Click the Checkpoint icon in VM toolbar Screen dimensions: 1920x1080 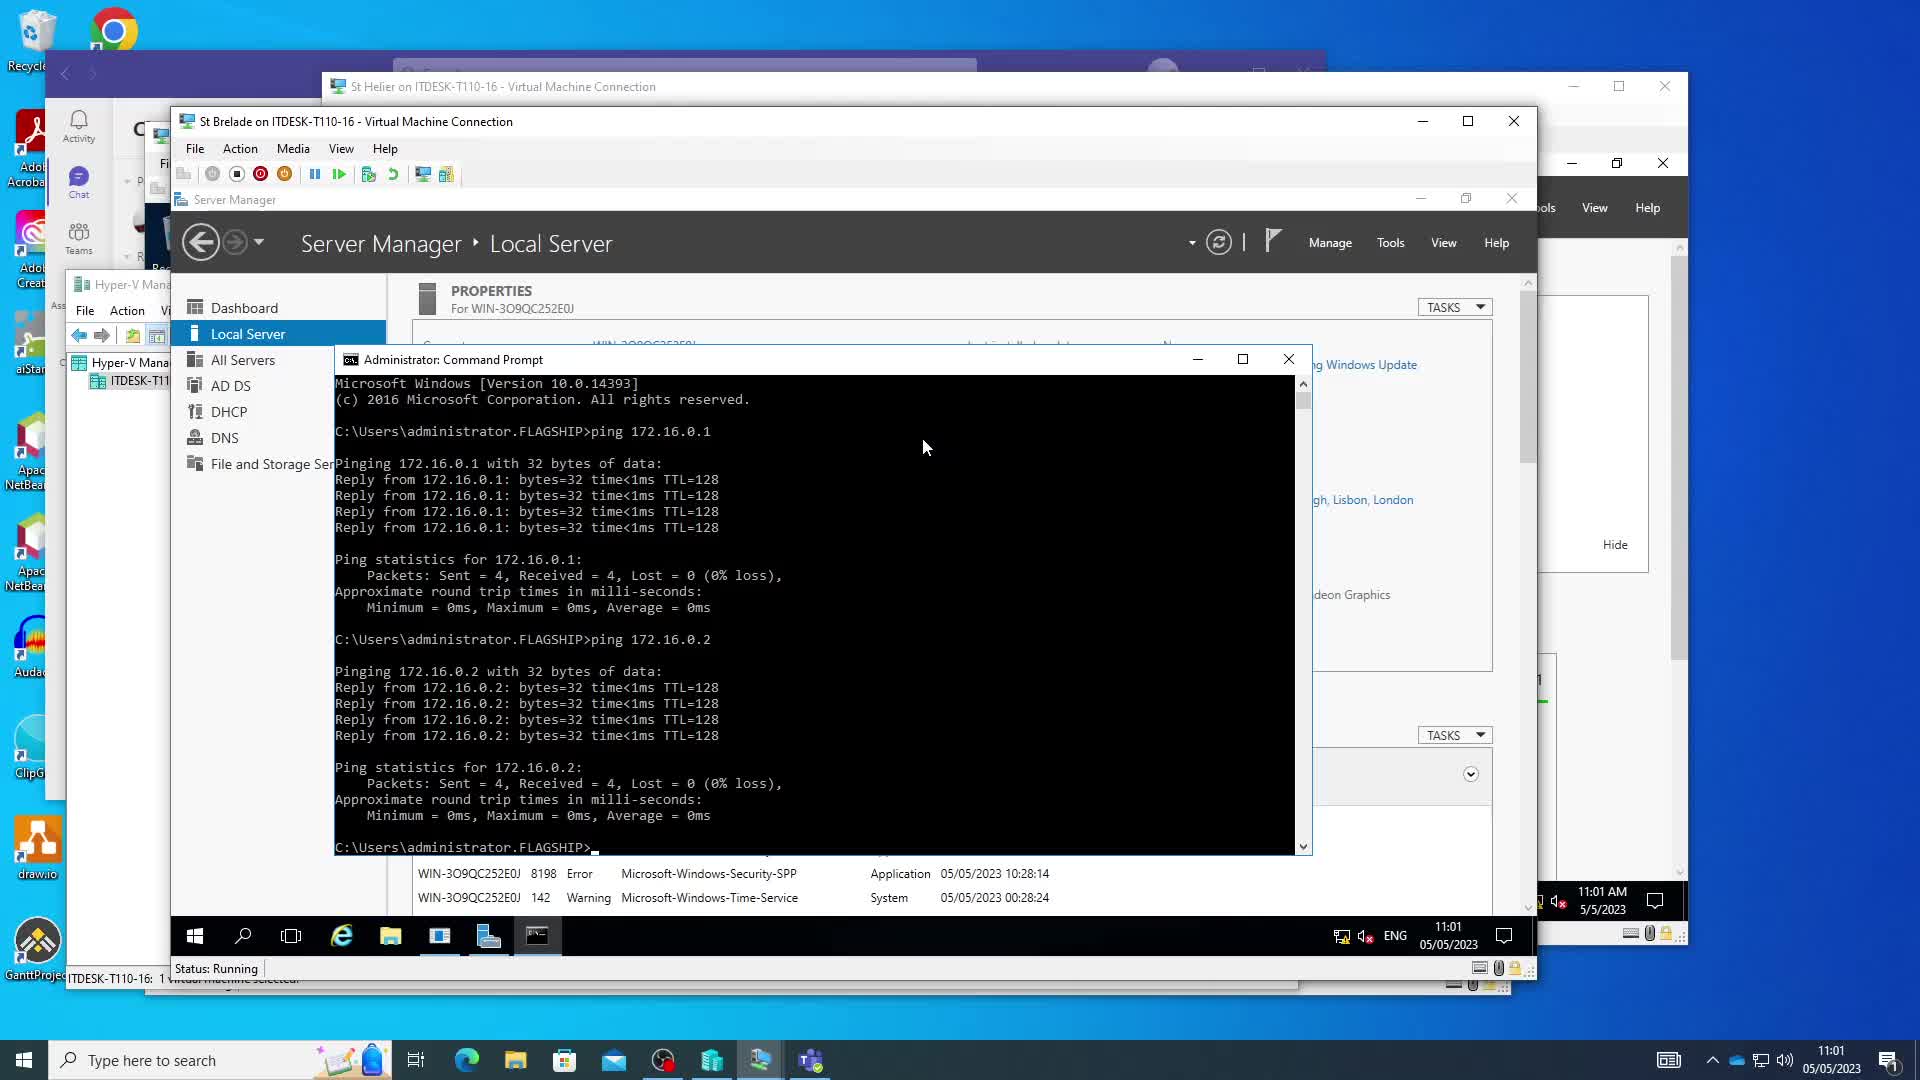[368, 174]
